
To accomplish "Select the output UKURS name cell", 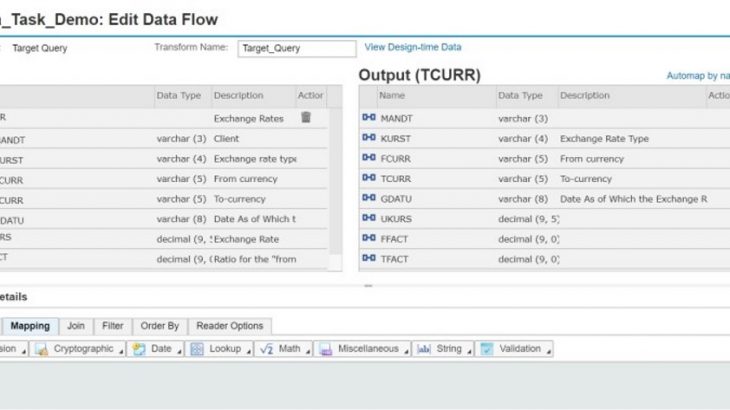I will [x=396, y=219].
